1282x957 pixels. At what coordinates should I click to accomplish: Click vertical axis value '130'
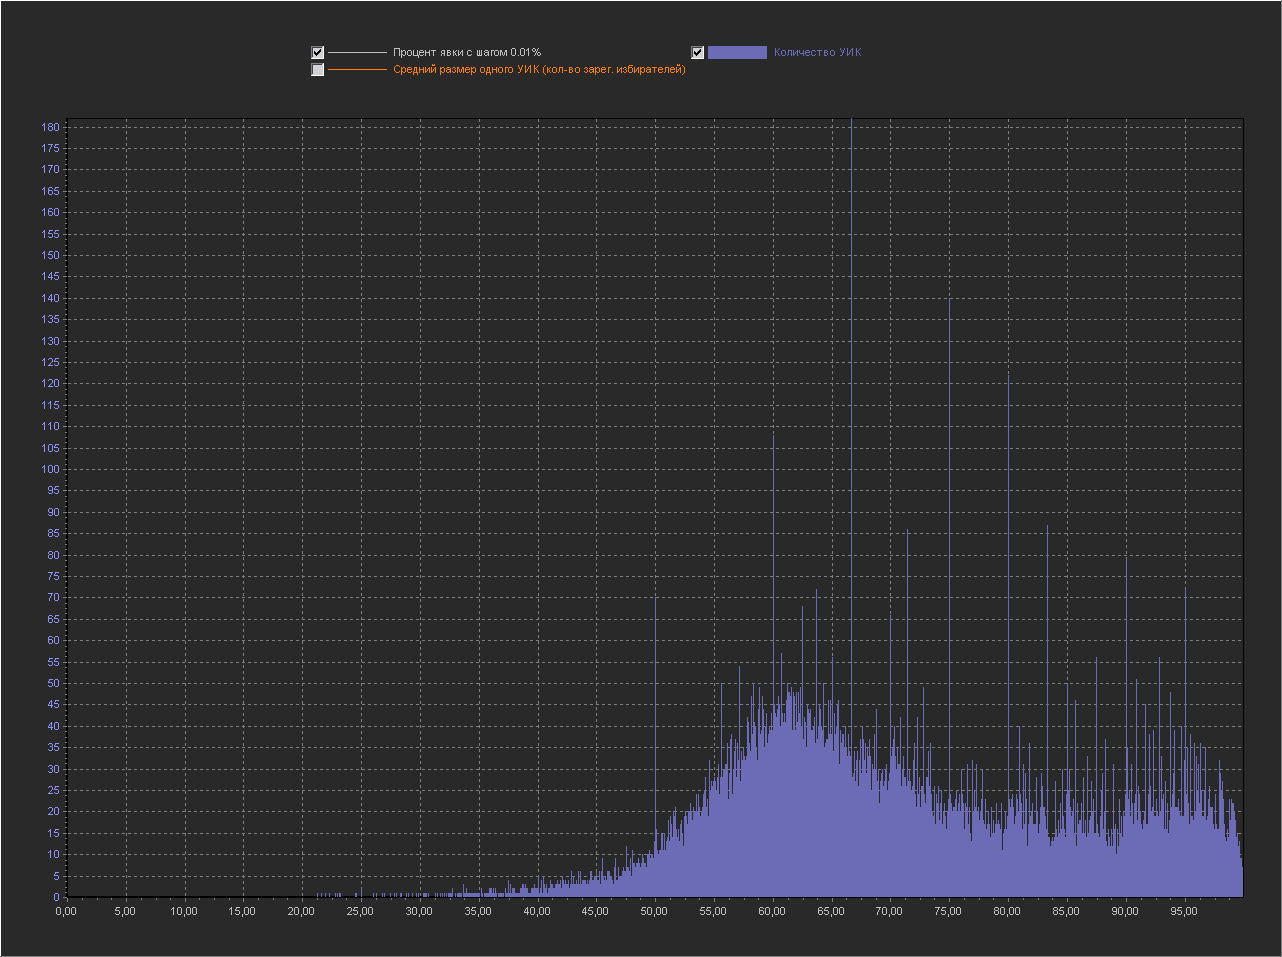51,341
